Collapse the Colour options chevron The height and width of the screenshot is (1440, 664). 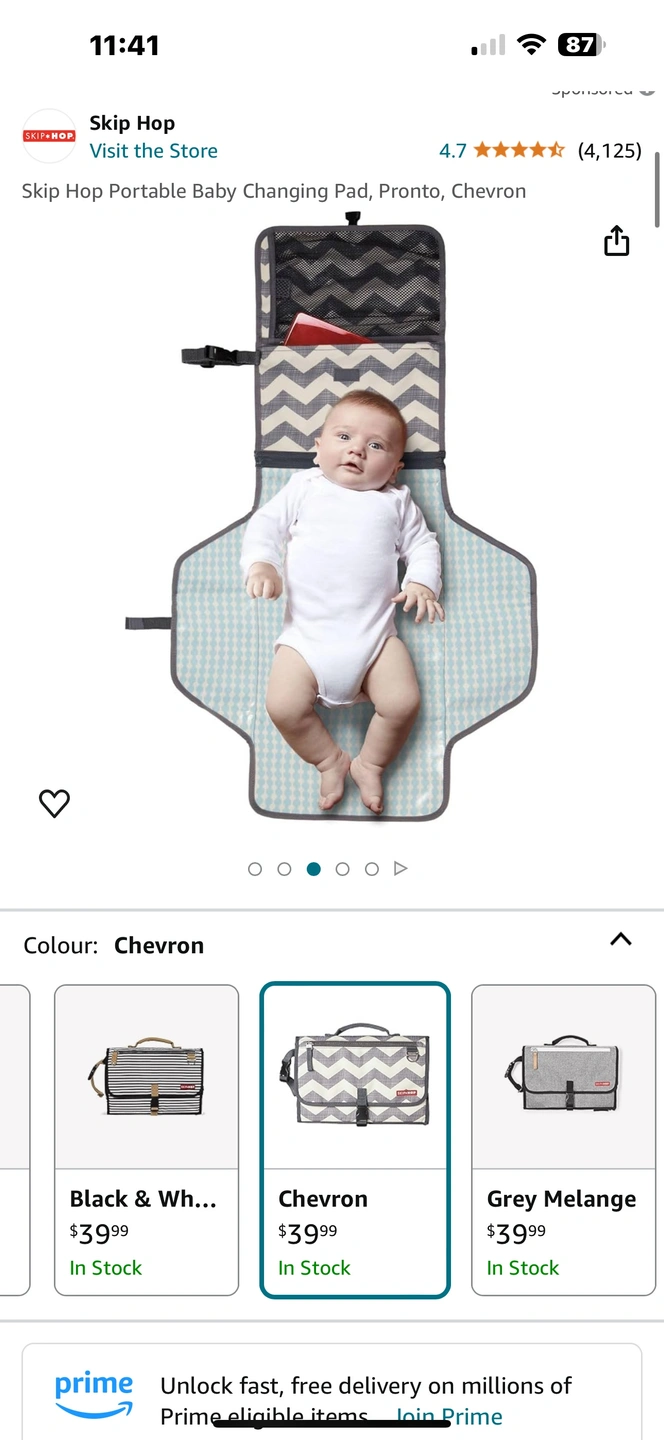pyautogui.click(x=621, y=939)
